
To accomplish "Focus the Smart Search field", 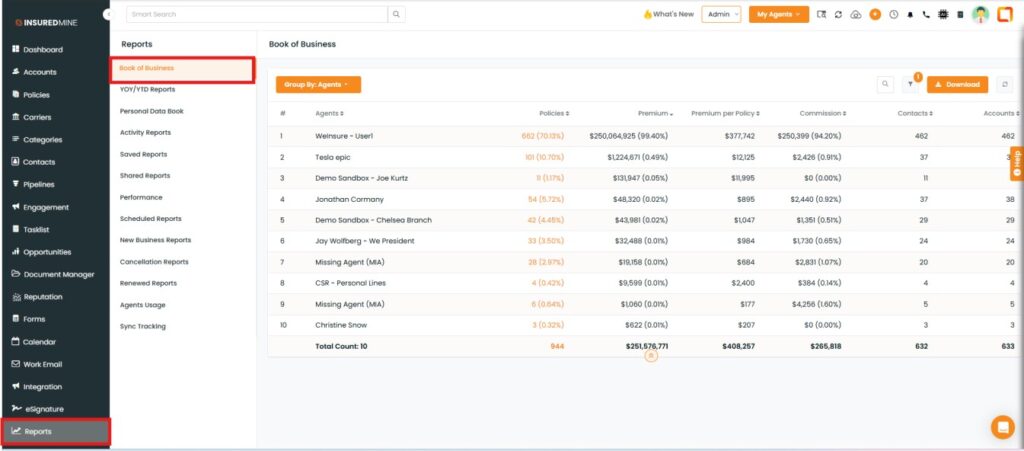I will tap(256, 14).
